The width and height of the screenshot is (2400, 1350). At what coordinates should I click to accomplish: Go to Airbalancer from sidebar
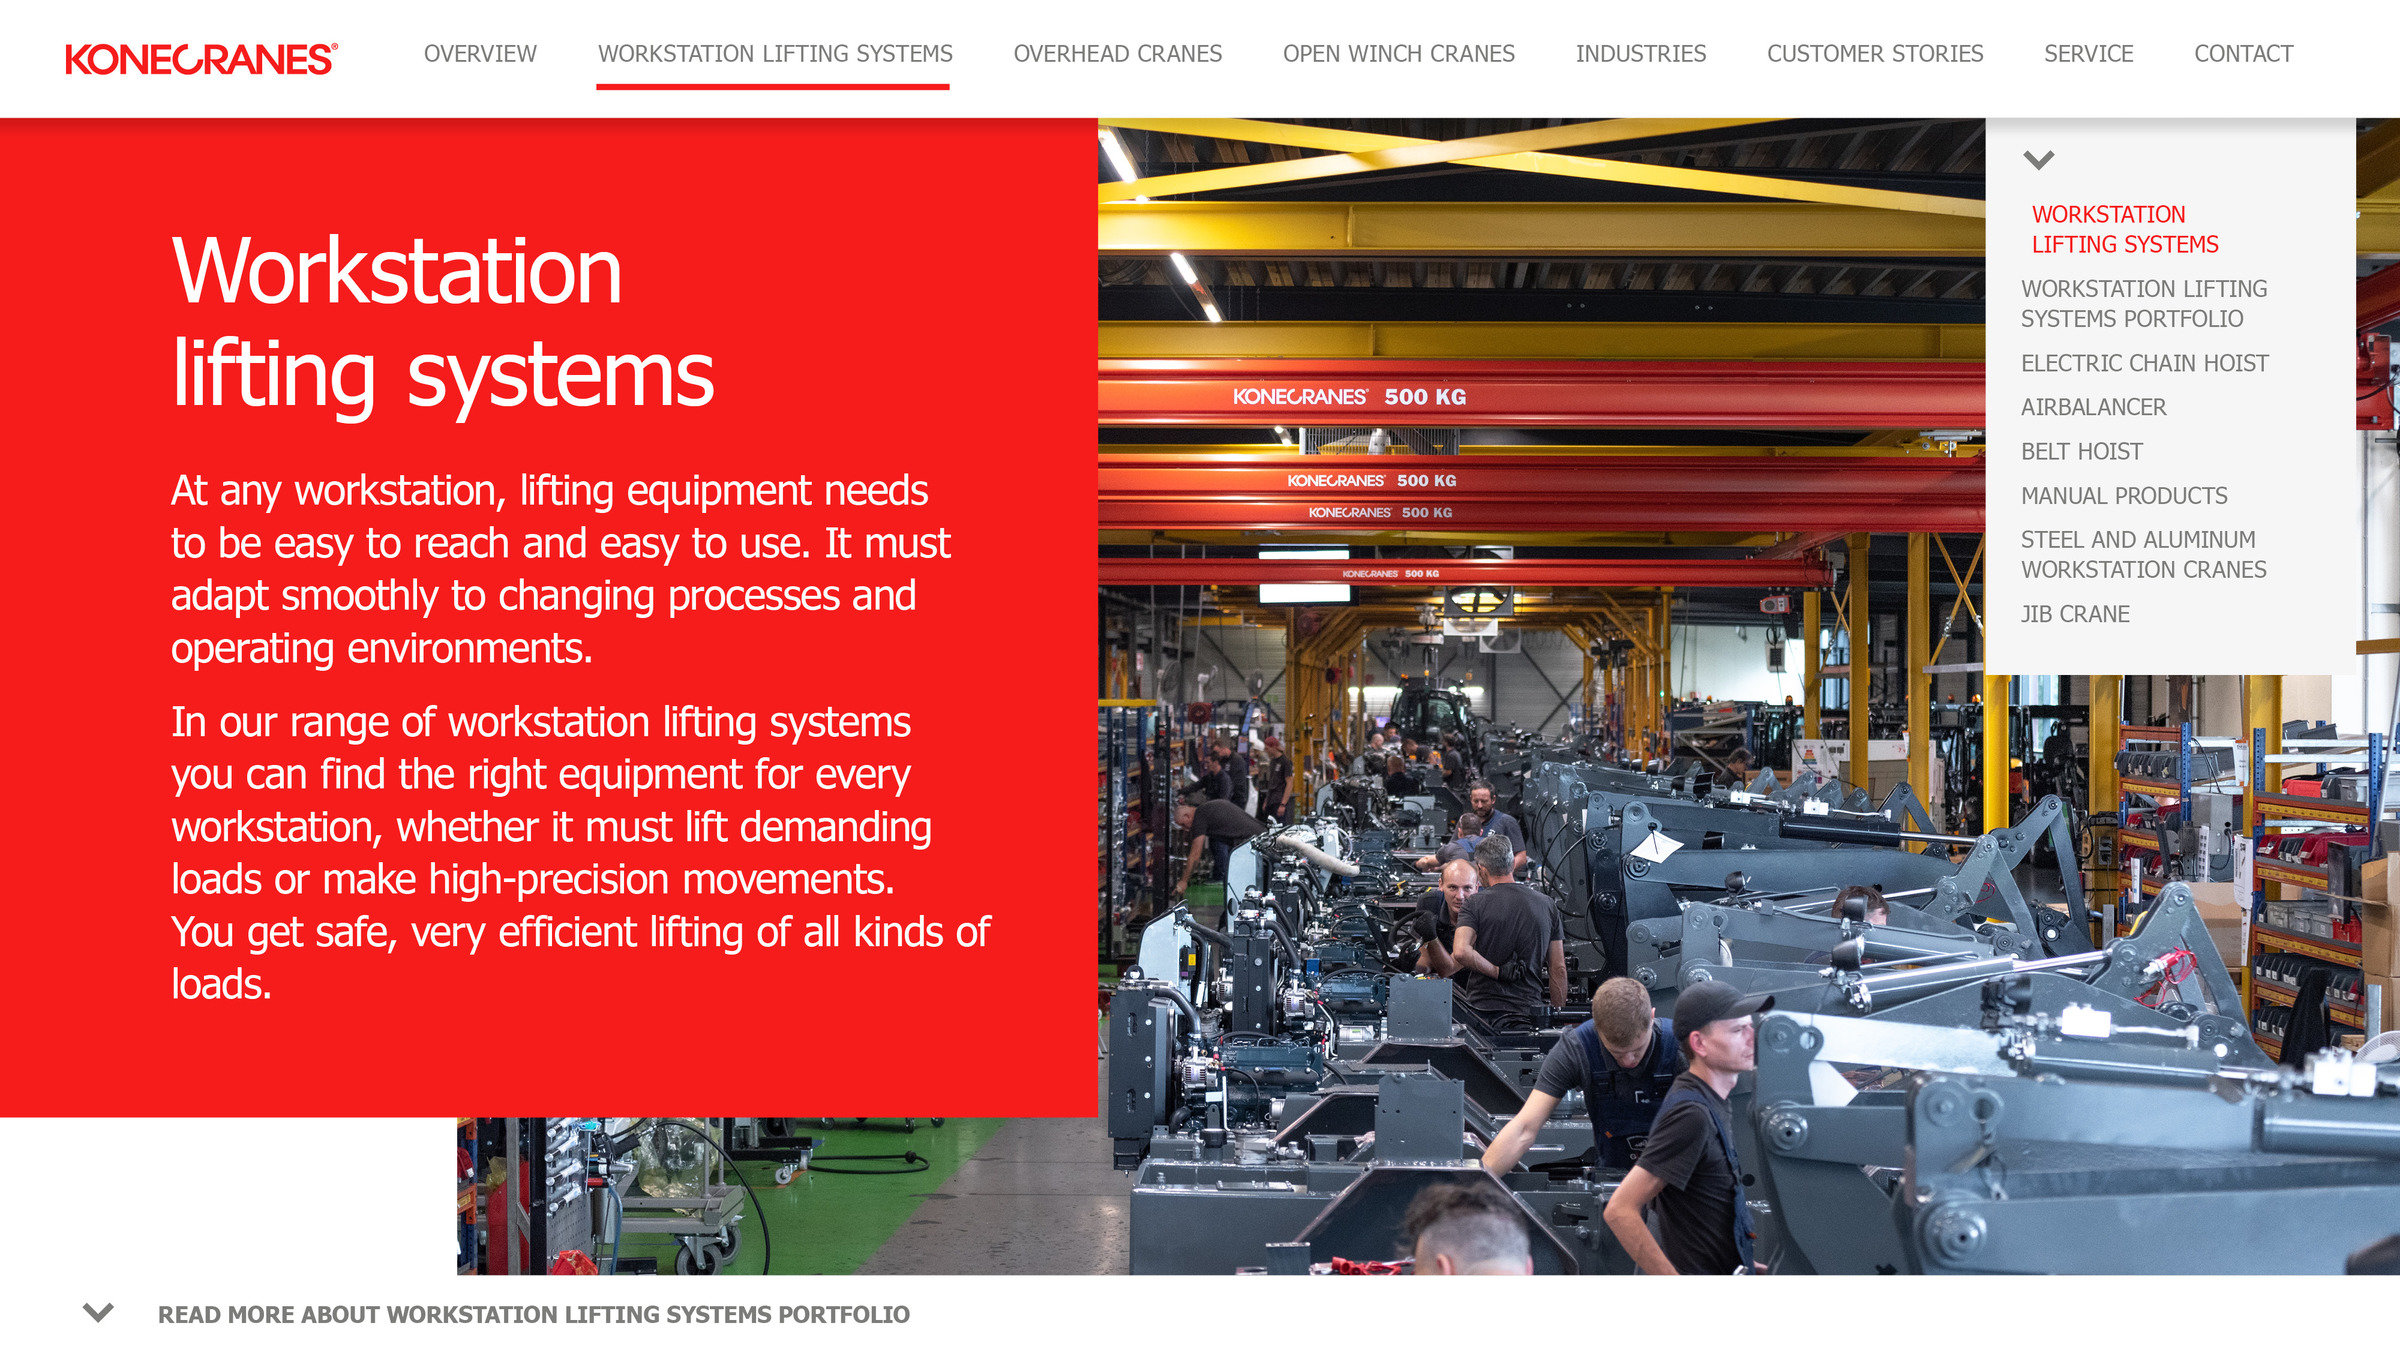click(2093, 407)
